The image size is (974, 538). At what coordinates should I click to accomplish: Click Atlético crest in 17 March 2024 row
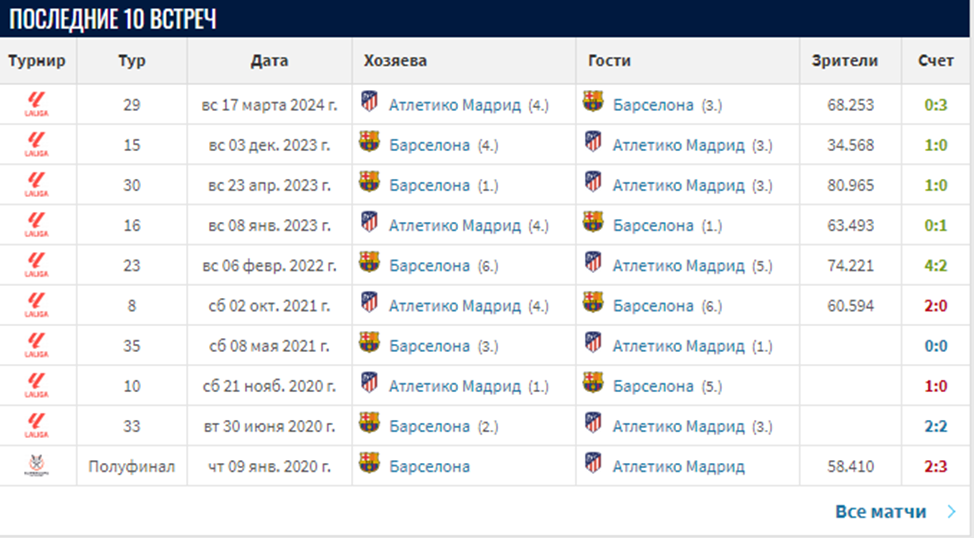click(x=370, y=102)
